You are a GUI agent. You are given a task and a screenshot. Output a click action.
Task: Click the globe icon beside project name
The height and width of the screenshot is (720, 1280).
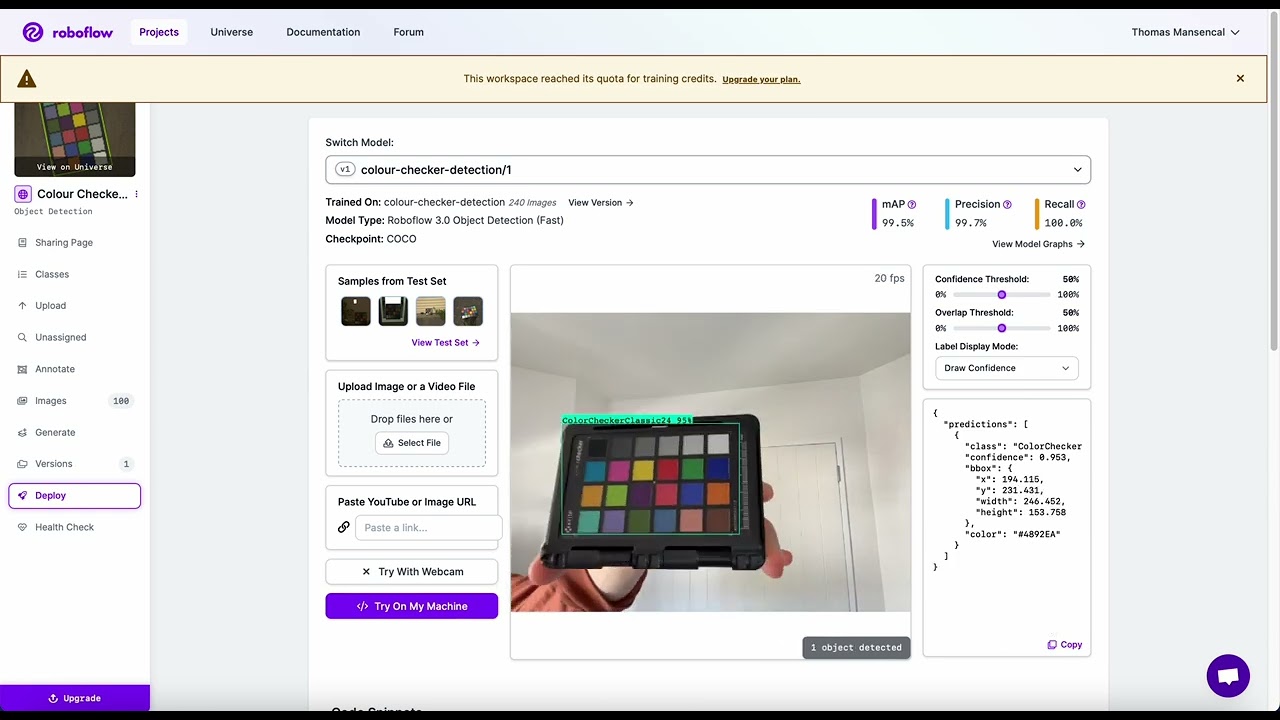(x=23, y=194)
